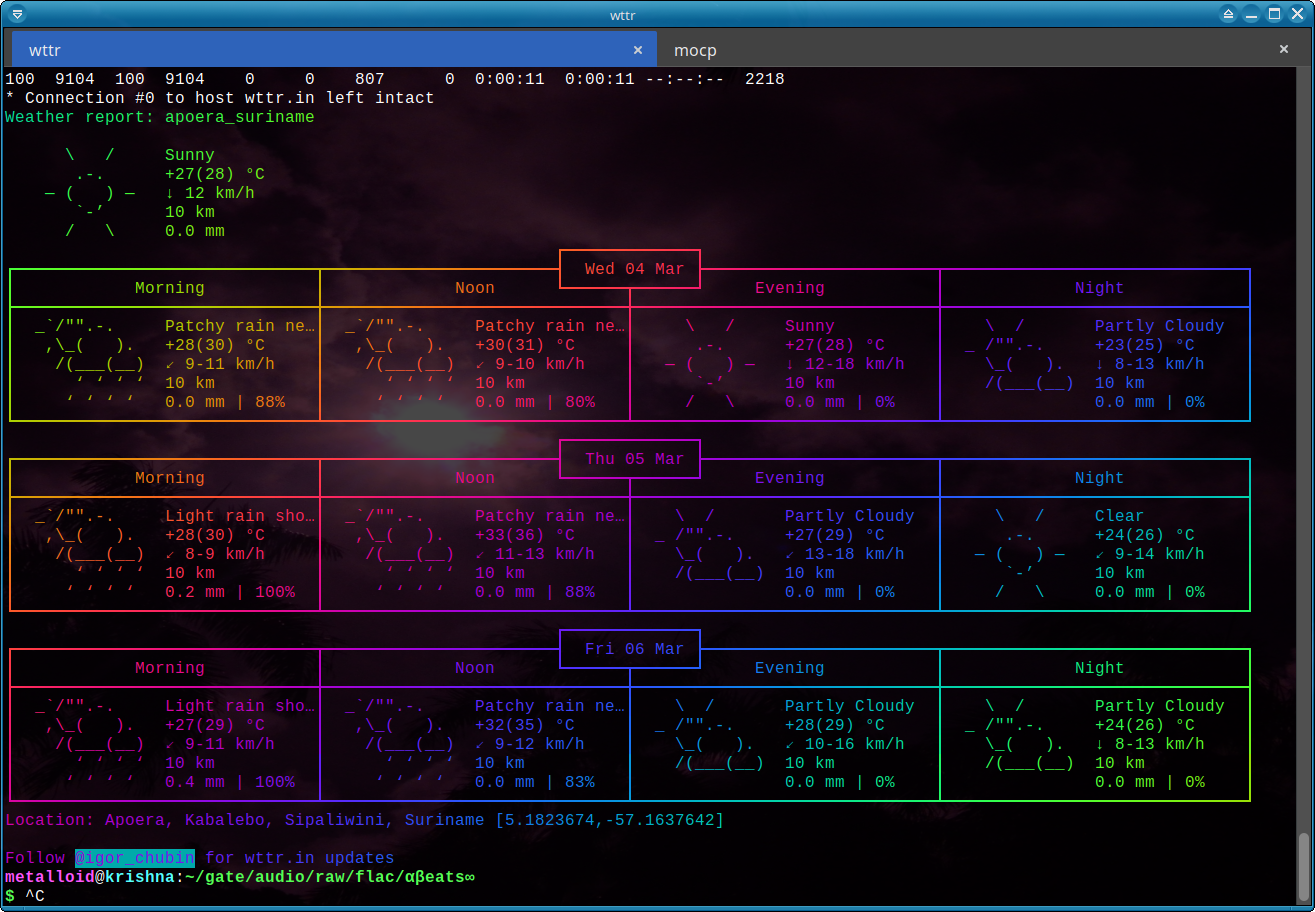Click the Weather report apoera_suriname heading
The image size is (1315, 912).
click(160, 117)
